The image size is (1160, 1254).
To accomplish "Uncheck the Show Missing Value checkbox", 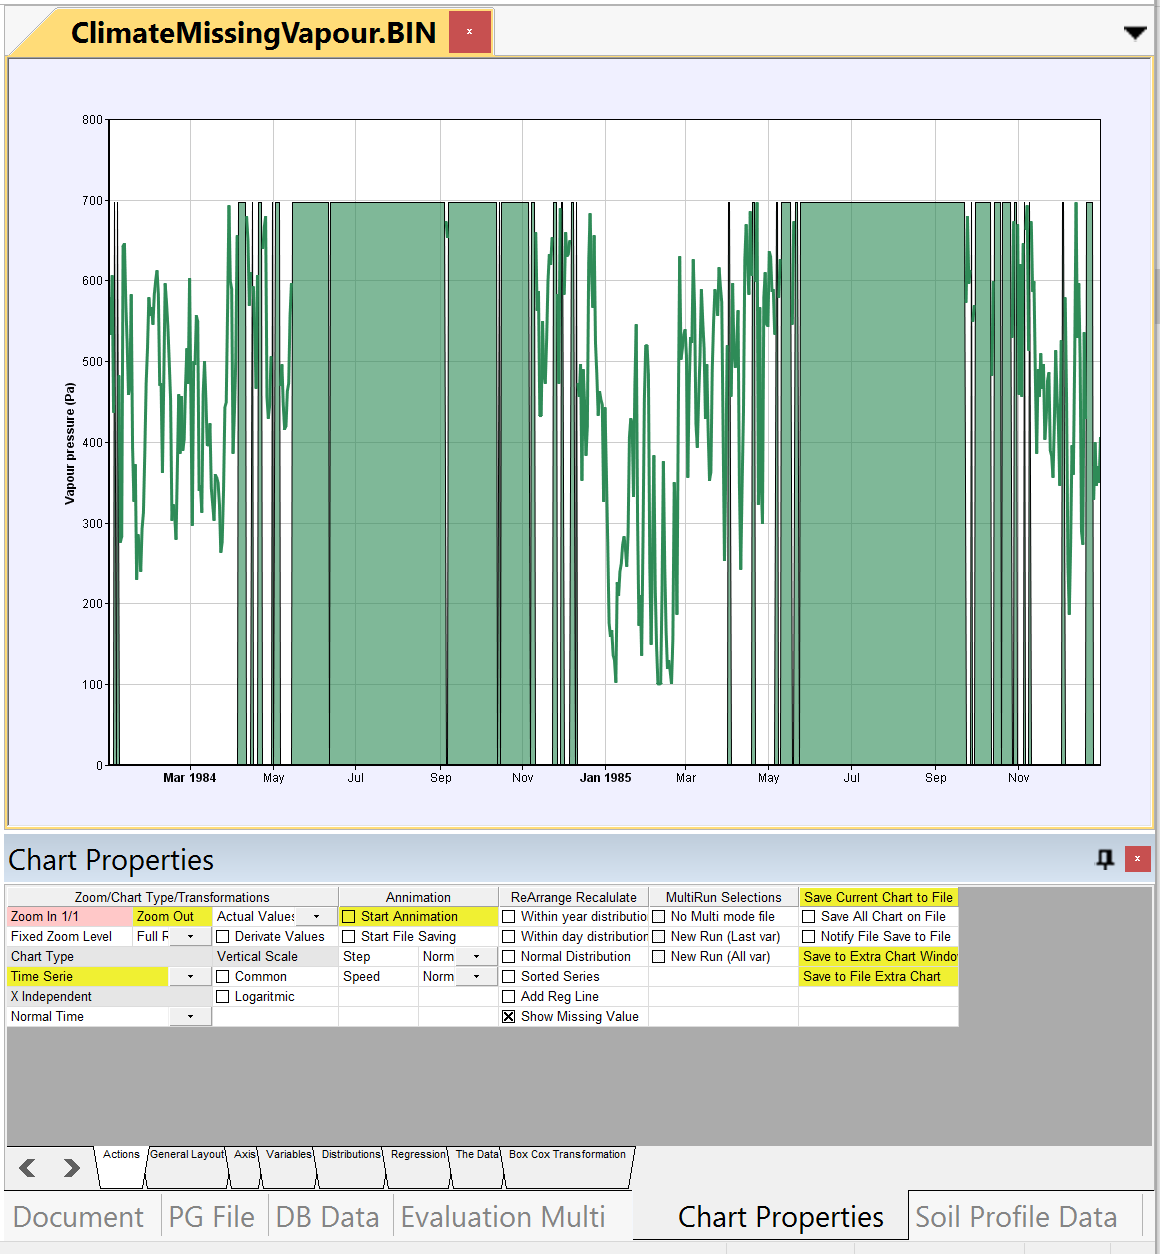I will (x=509, y=1017).
